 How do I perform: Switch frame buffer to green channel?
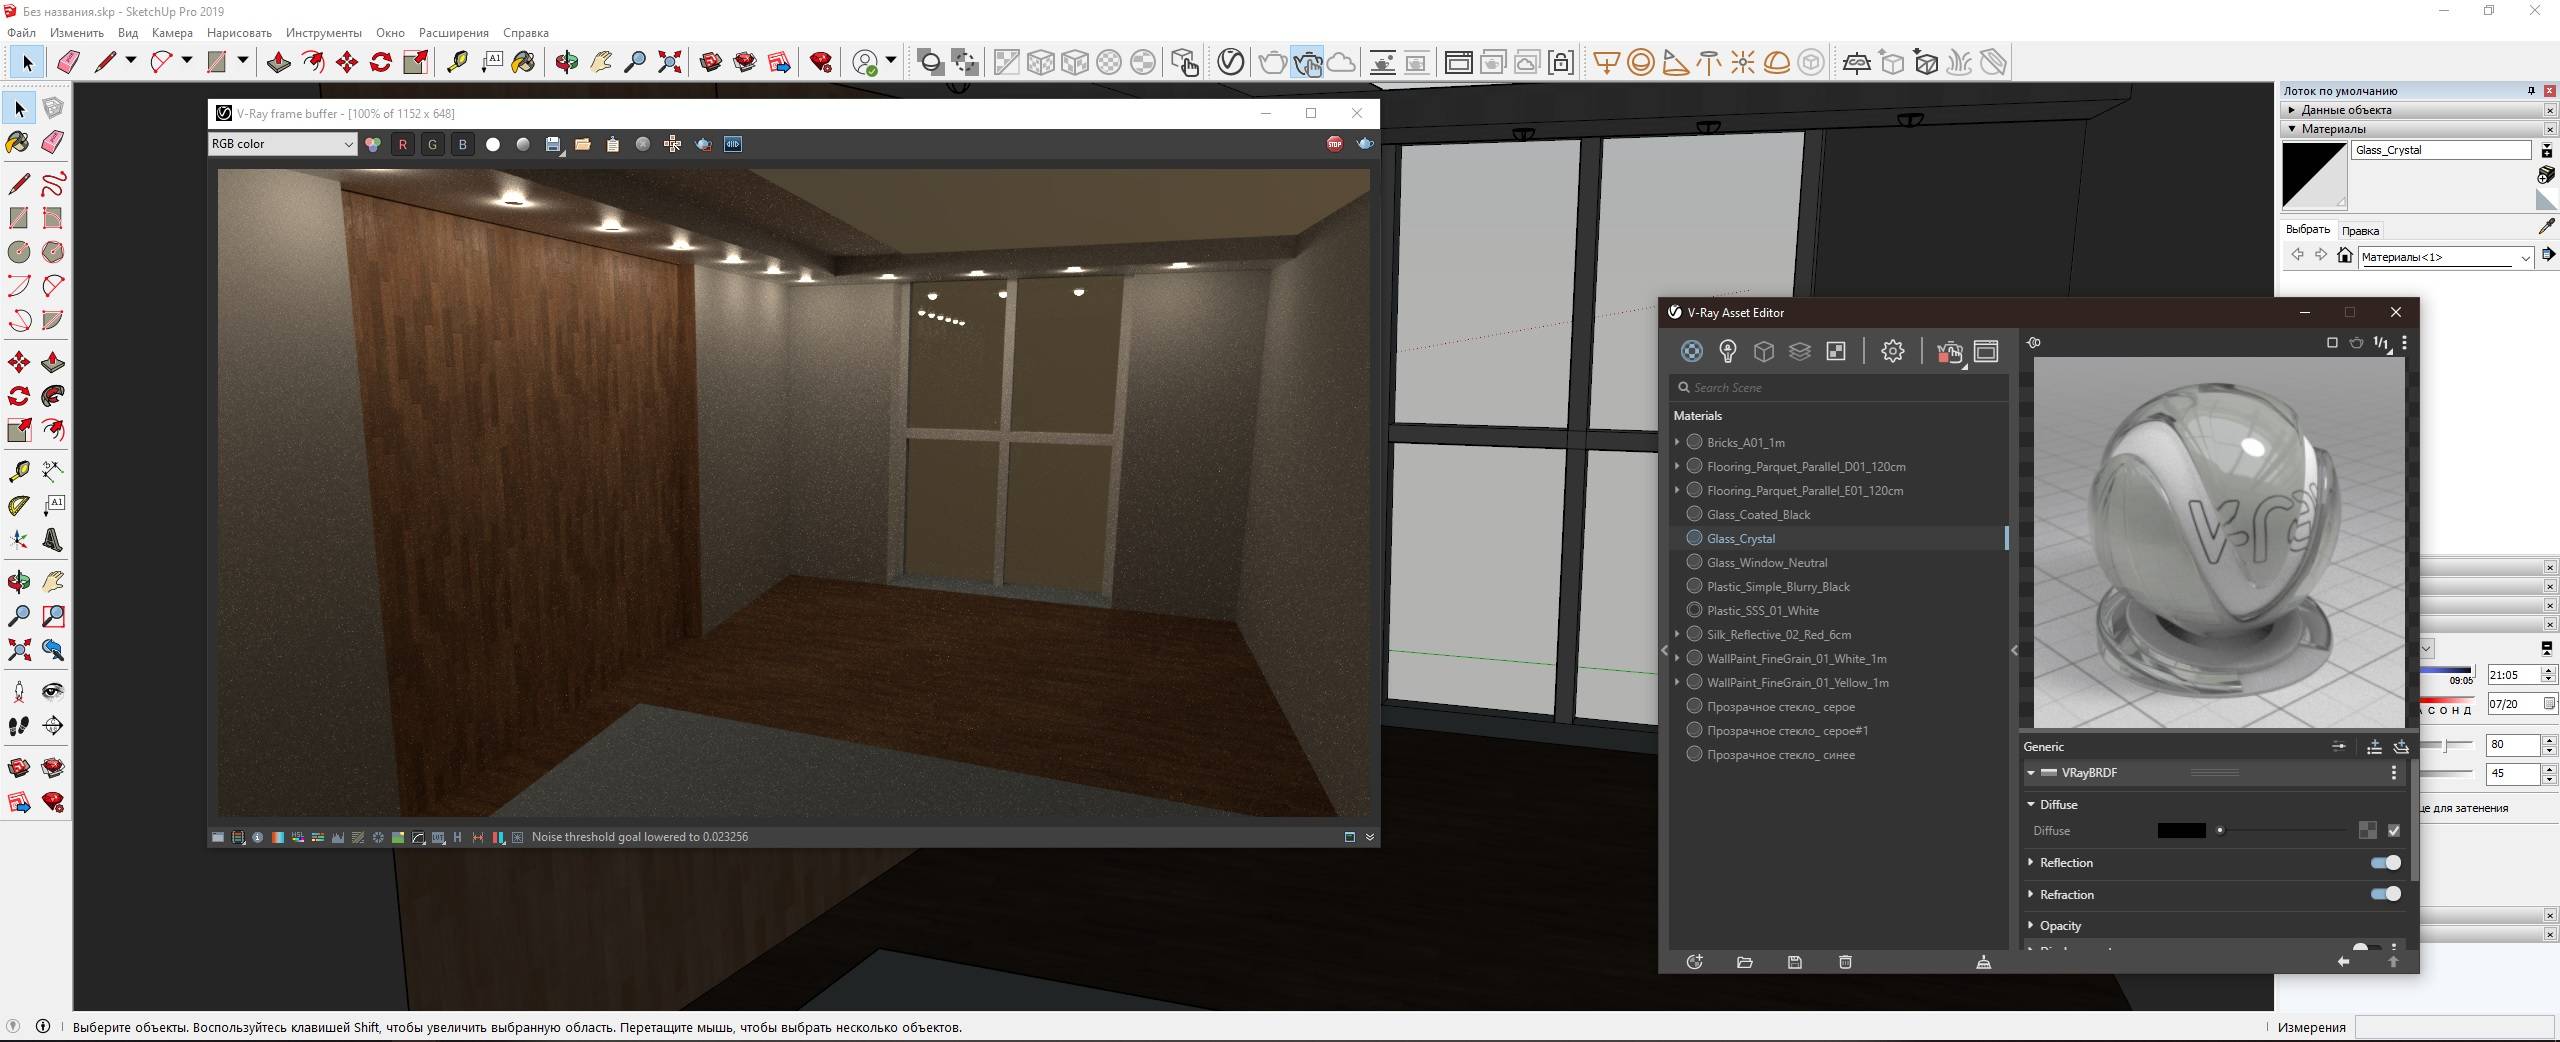pyautogui.click(x=433, y=144)
